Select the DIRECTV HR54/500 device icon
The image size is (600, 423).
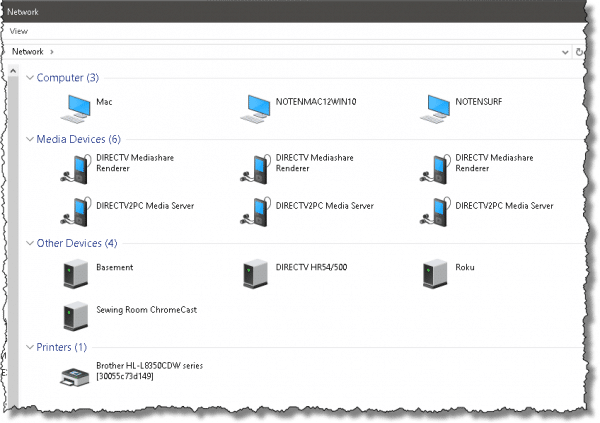point(255,273)
